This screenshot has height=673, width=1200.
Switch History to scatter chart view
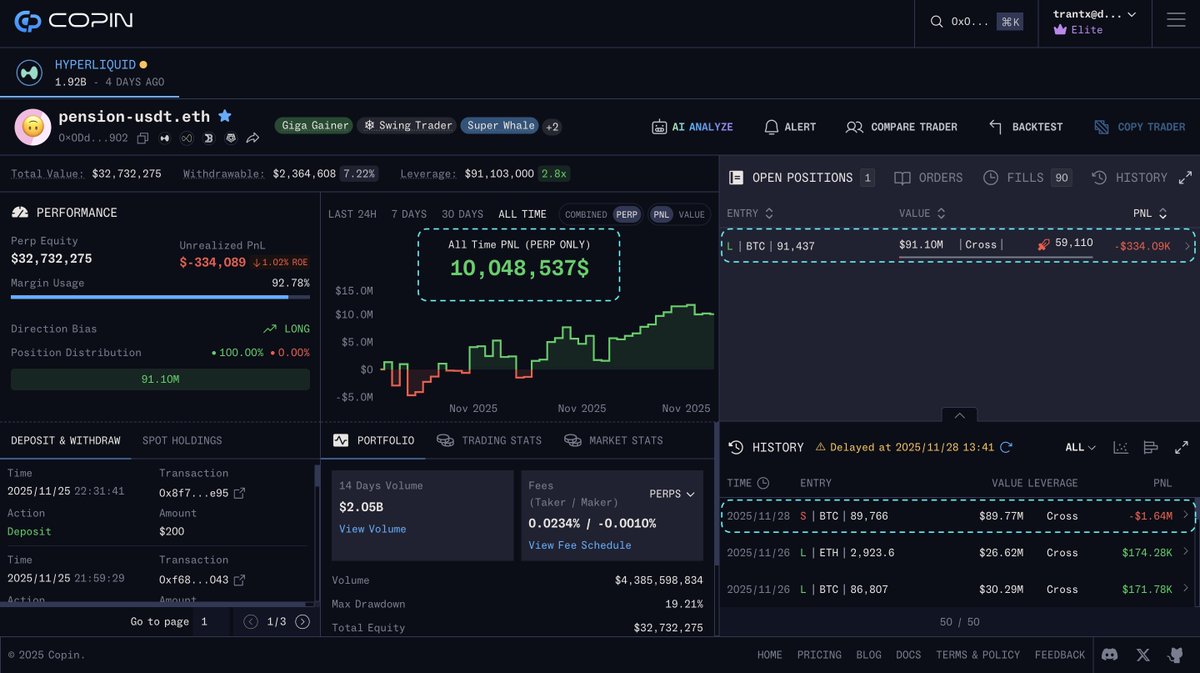click(1120, 447)
